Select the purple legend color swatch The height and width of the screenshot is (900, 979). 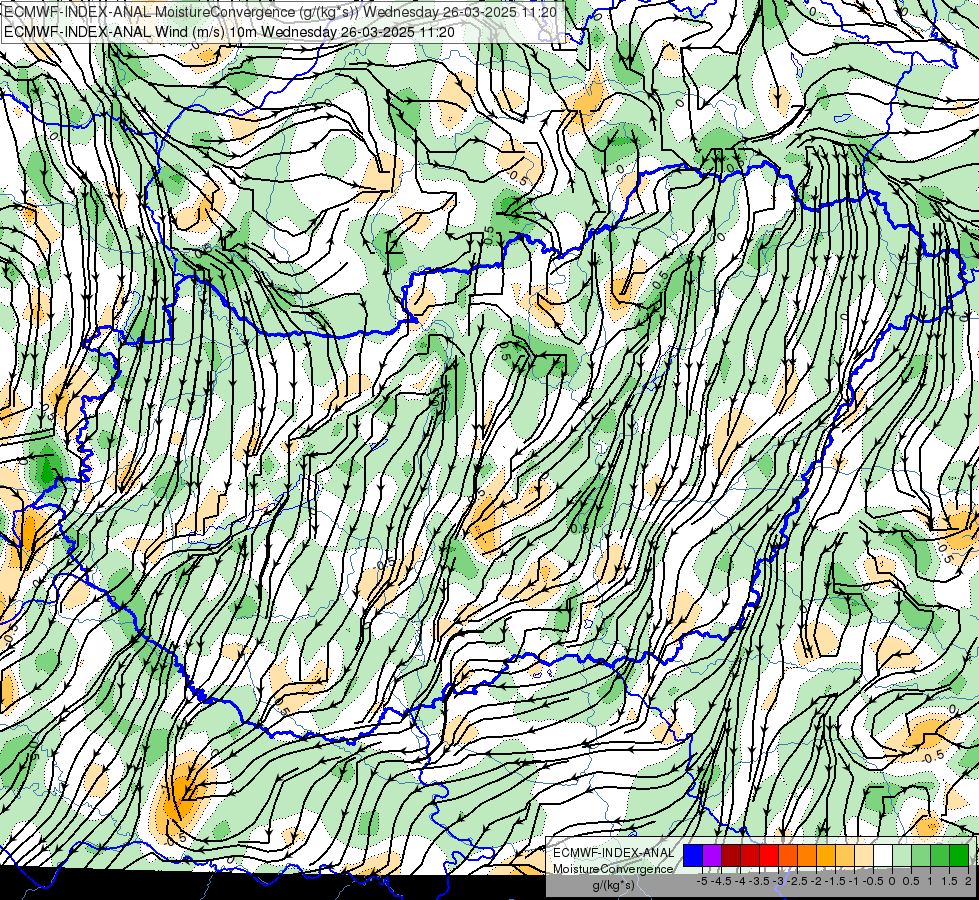tap(712, 855)
